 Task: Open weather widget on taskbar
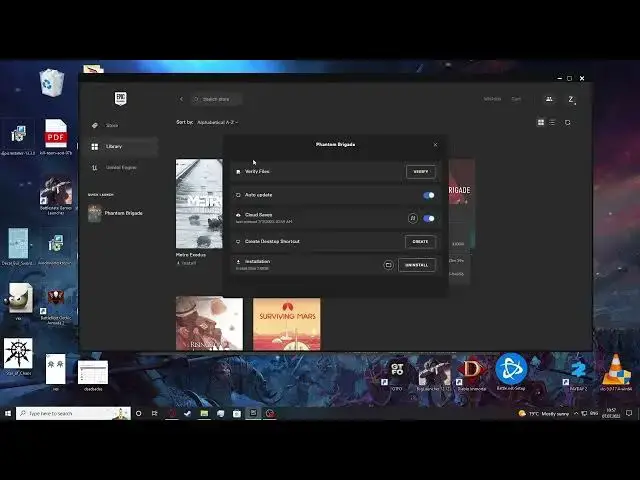click(x=543, y=413)
